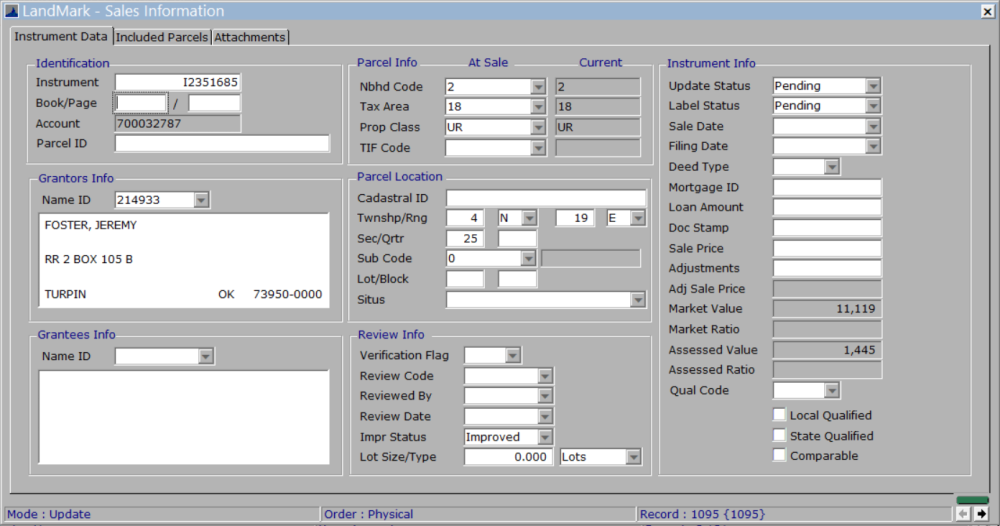Check the State Qualified checkbox
Viewport: 1000px width, 526px height.
click(780, 436)
